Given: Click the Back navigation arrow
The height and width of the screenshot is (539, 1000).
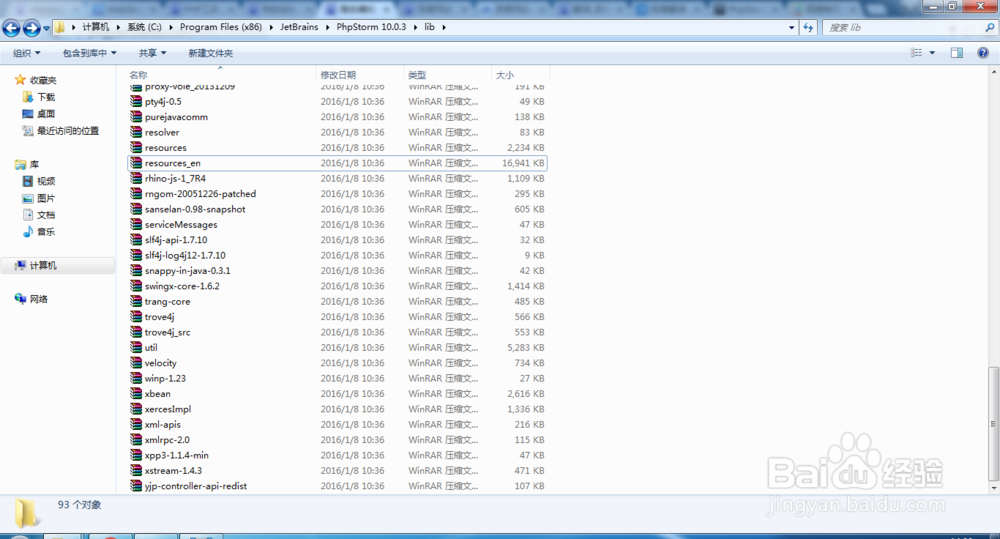Looking at the screenshot, I should point(11,28).
